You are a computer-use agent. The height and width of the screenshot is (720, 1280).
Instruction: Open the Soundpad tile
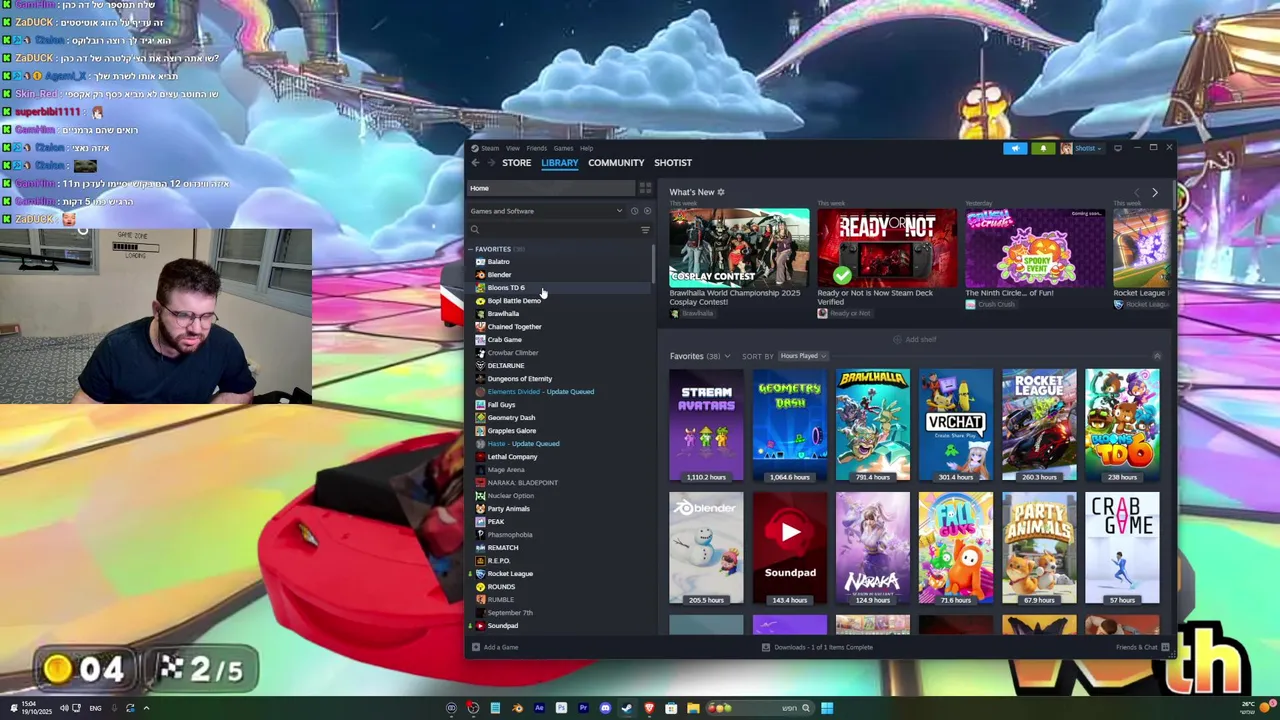790,548
